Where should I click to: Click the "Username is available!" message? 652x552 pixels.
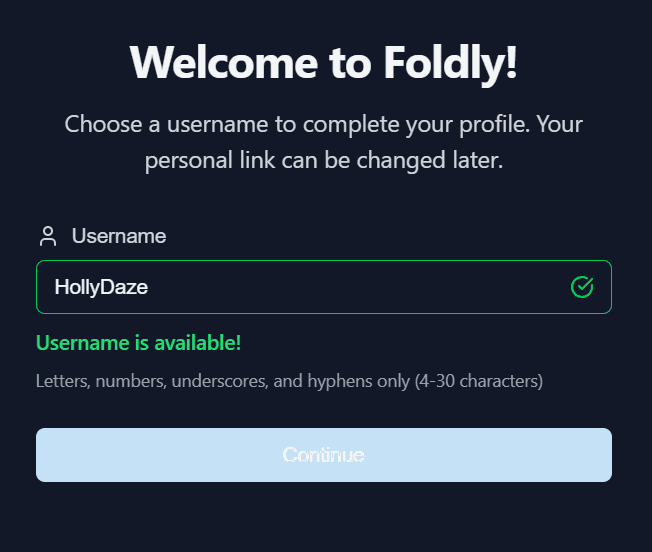(x=138, y=344)
